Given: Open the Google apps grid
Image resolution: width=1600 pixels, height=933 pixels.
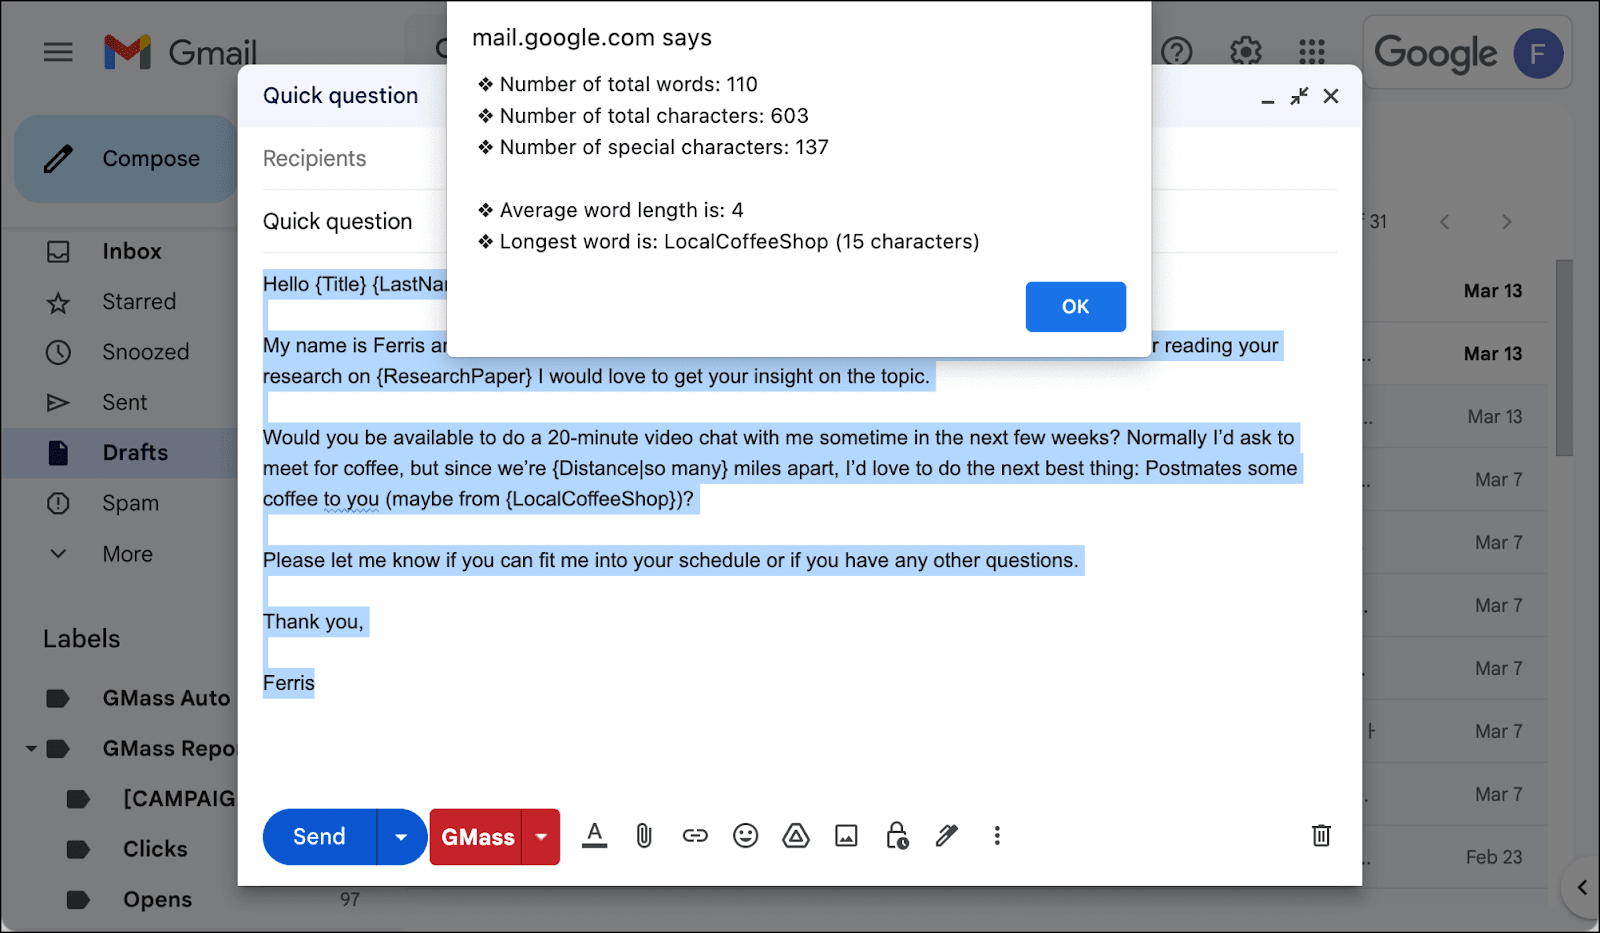Looking at the screenshot, I should click(1312, 51).
